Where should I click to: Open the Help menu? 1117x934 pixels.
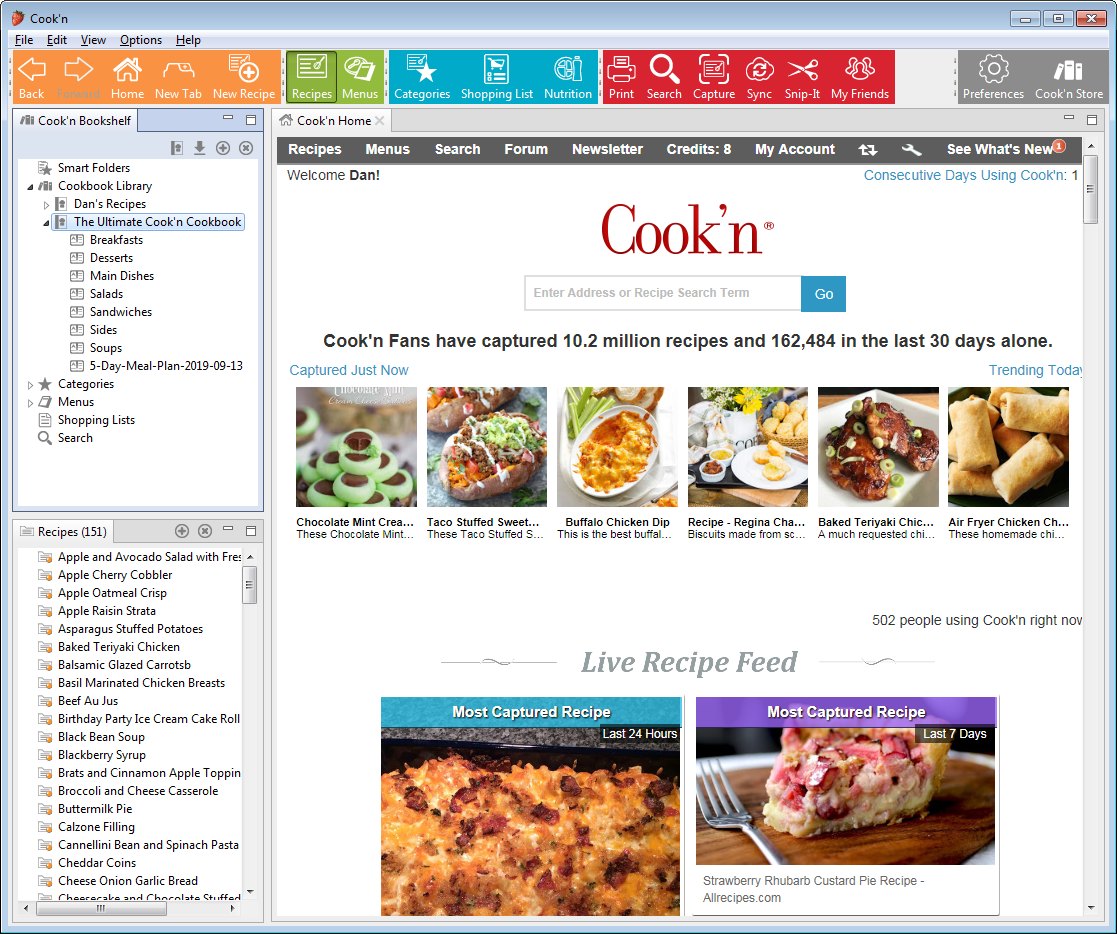point(188,40)
